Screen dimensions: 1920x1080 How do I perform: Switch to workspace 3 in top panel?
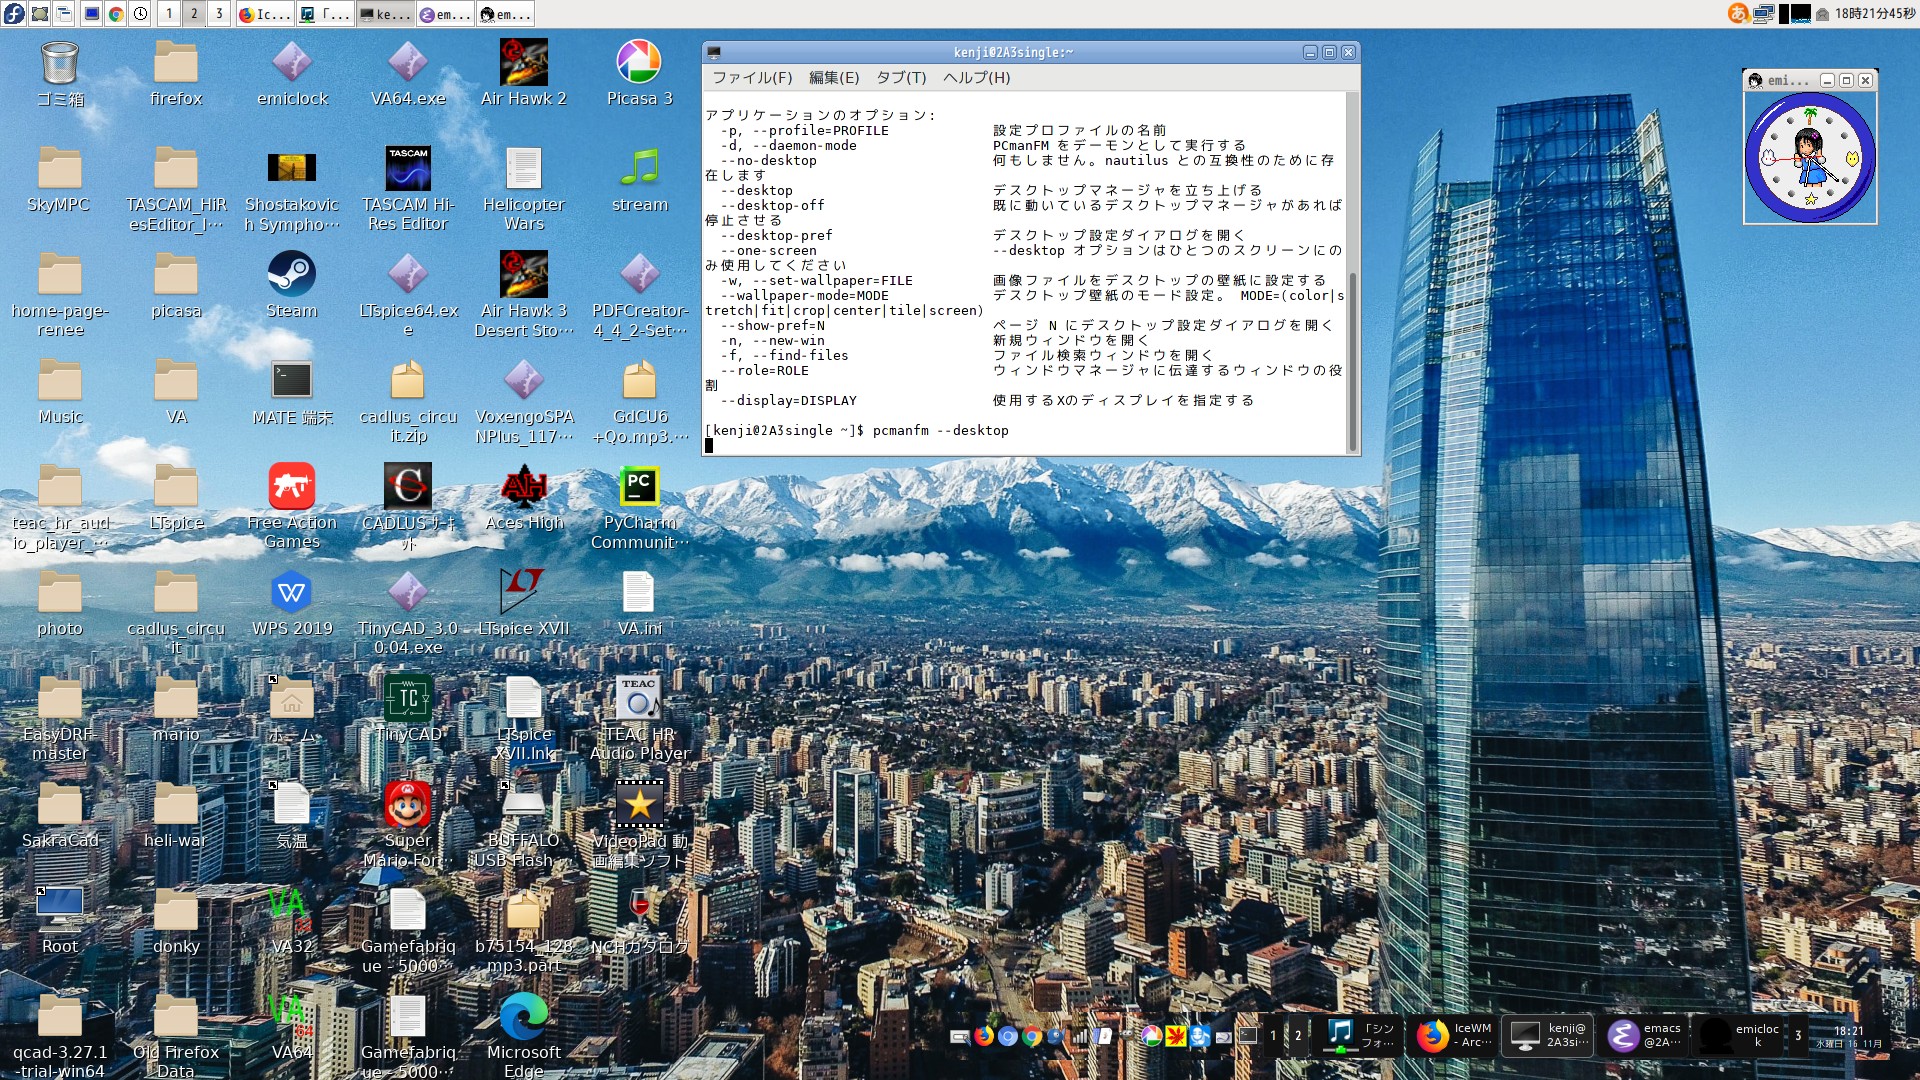[218, 13]
